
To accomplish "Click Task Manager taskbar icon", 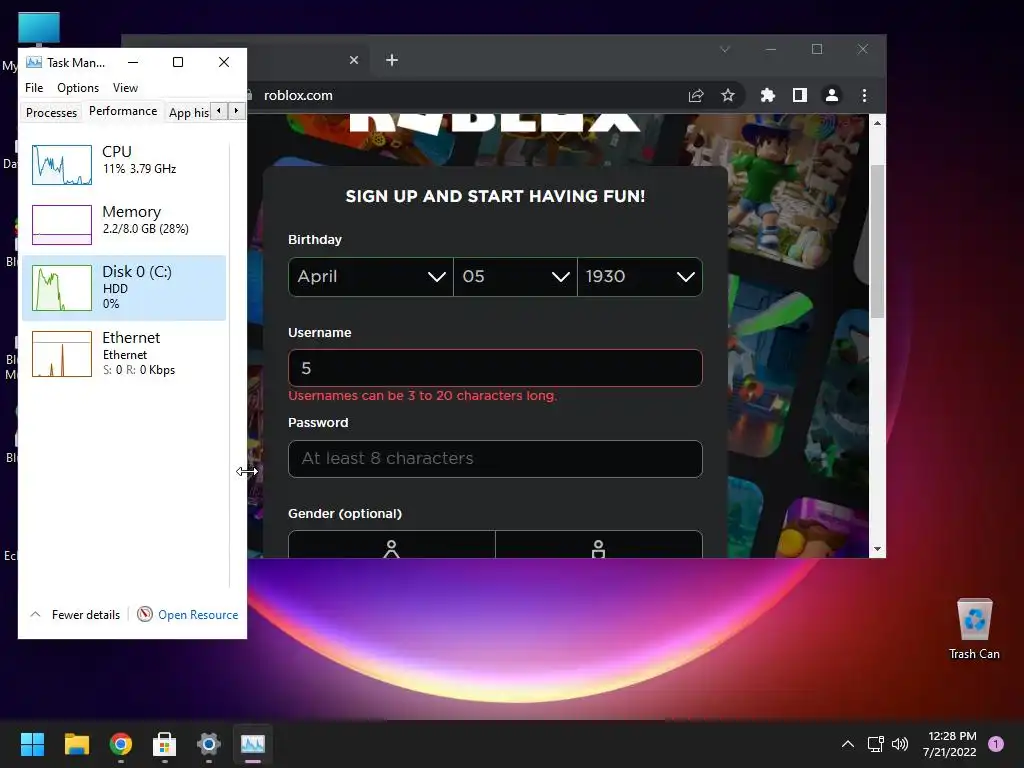I will [253, 744].
